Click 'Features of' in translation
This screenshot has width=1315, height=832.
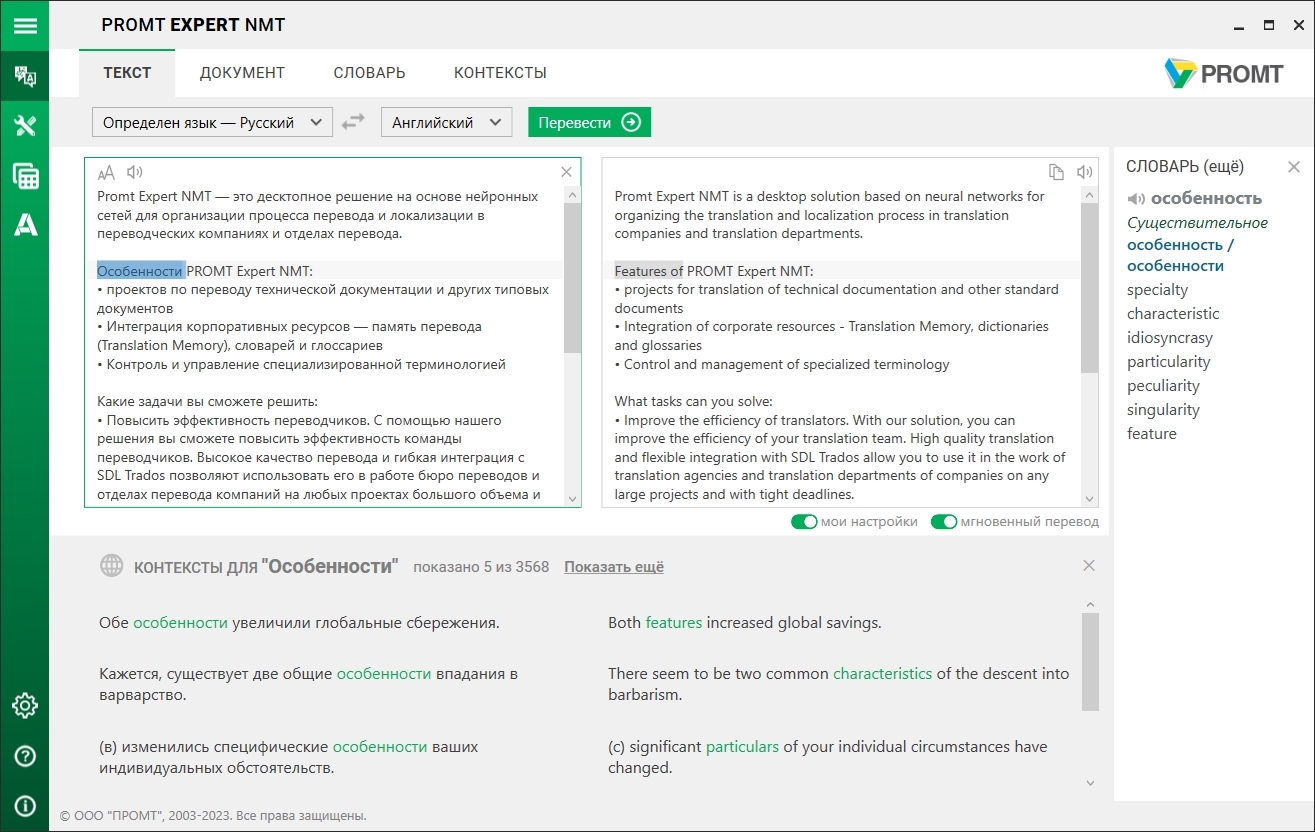click(648, 271)
